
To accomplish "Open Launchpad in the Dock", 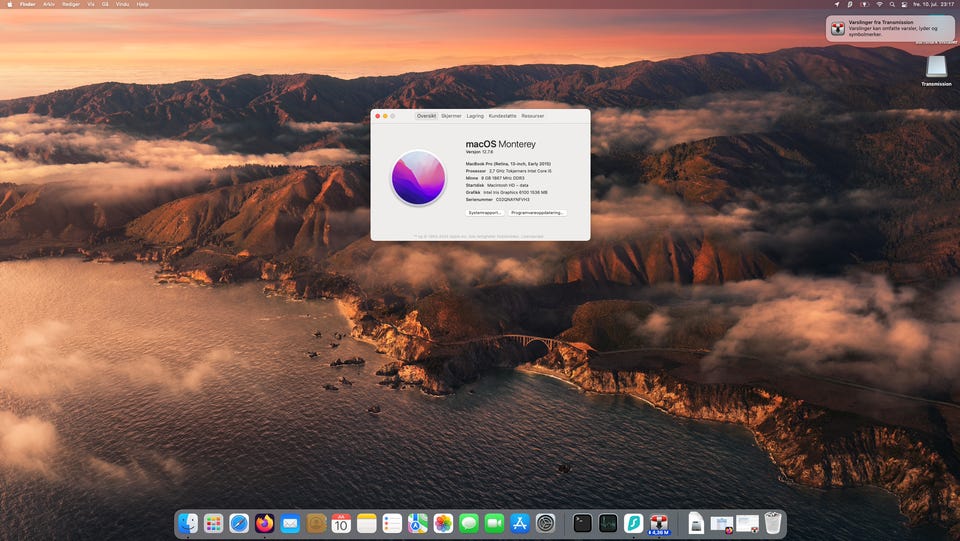I will click(x=213, y=523).
